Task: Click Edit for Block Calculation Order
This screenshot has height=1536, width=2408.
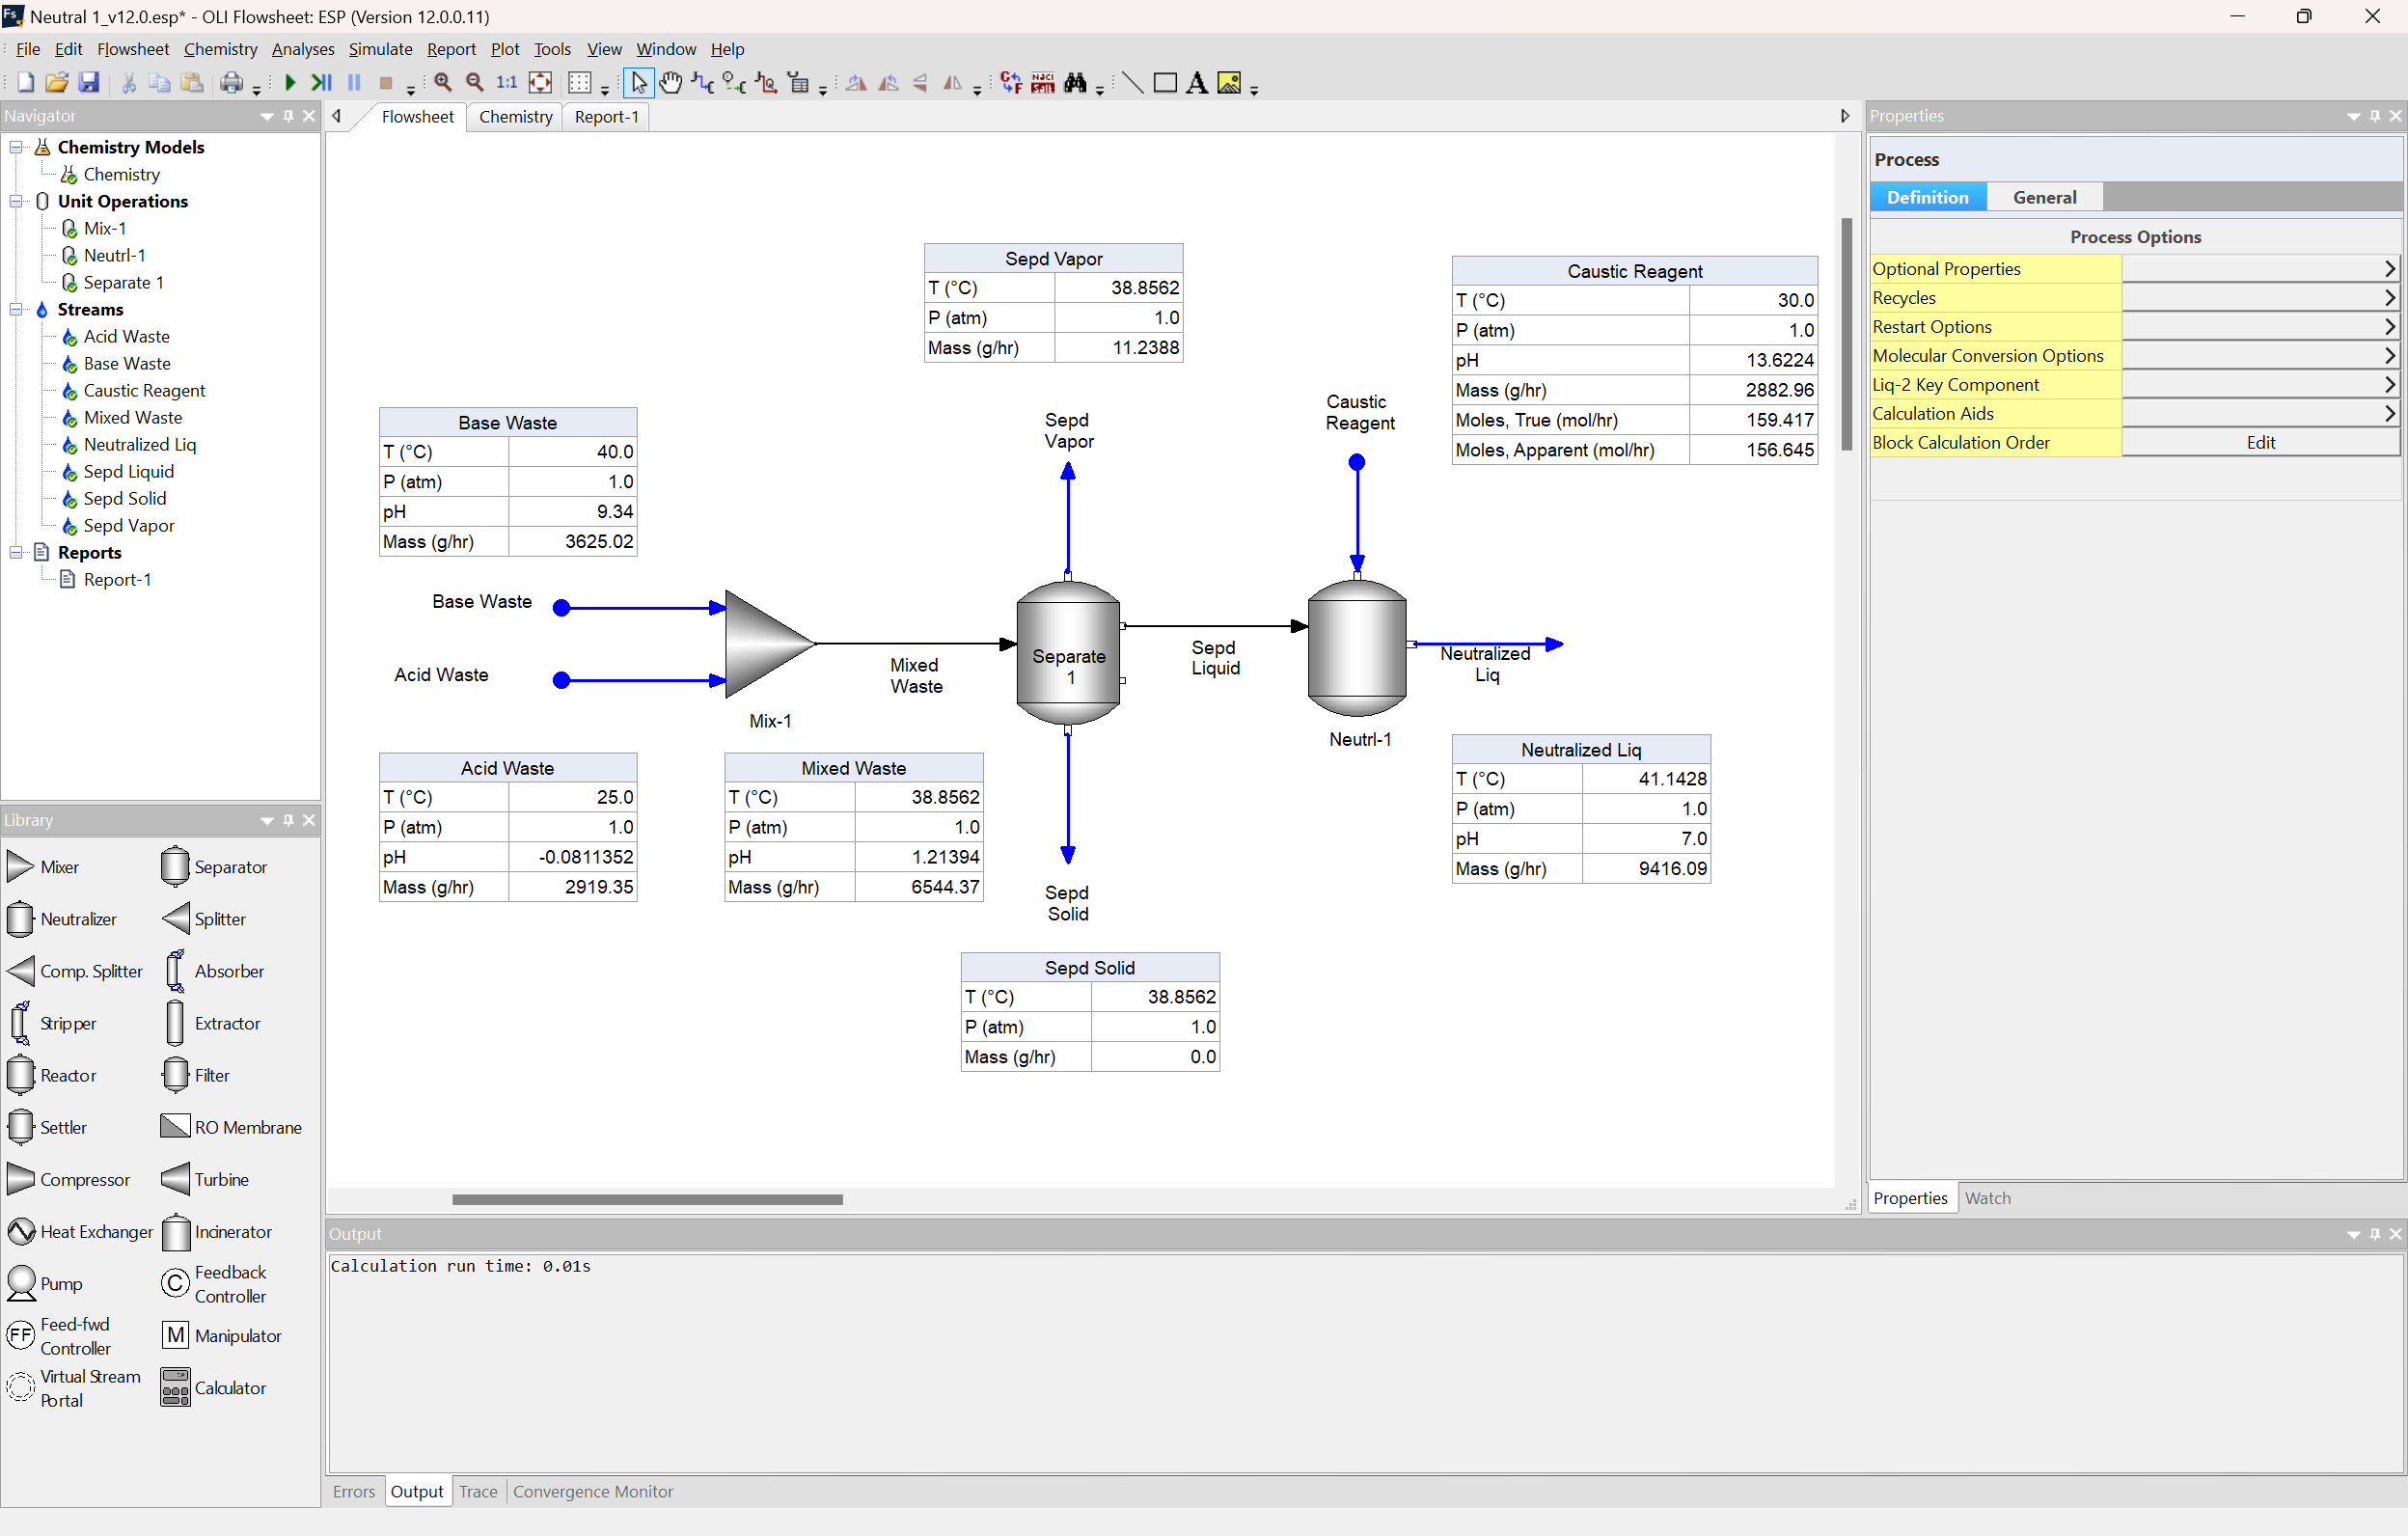Action: 2261,442
